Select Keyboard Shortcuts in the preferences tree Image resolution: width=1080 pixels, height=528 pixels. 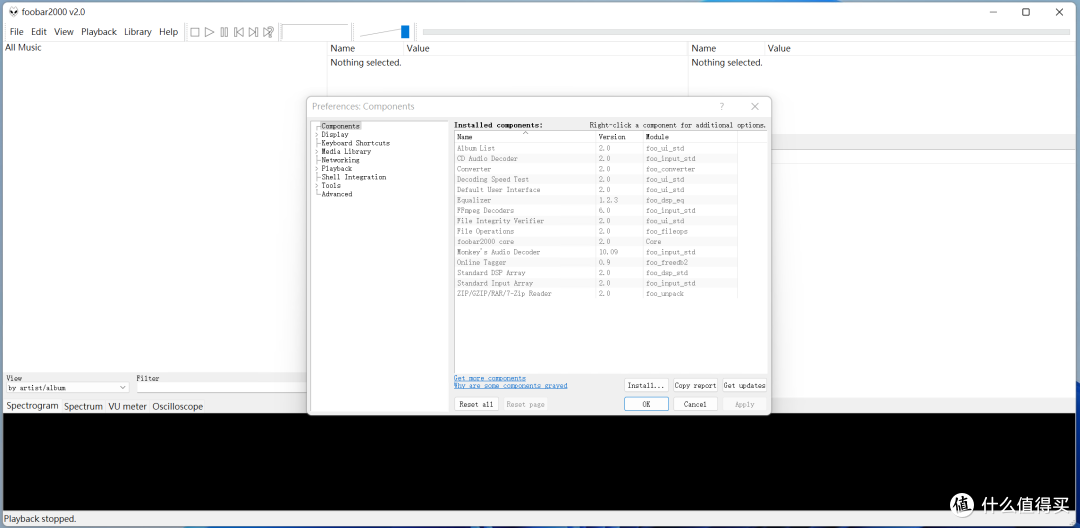(355, 143)
